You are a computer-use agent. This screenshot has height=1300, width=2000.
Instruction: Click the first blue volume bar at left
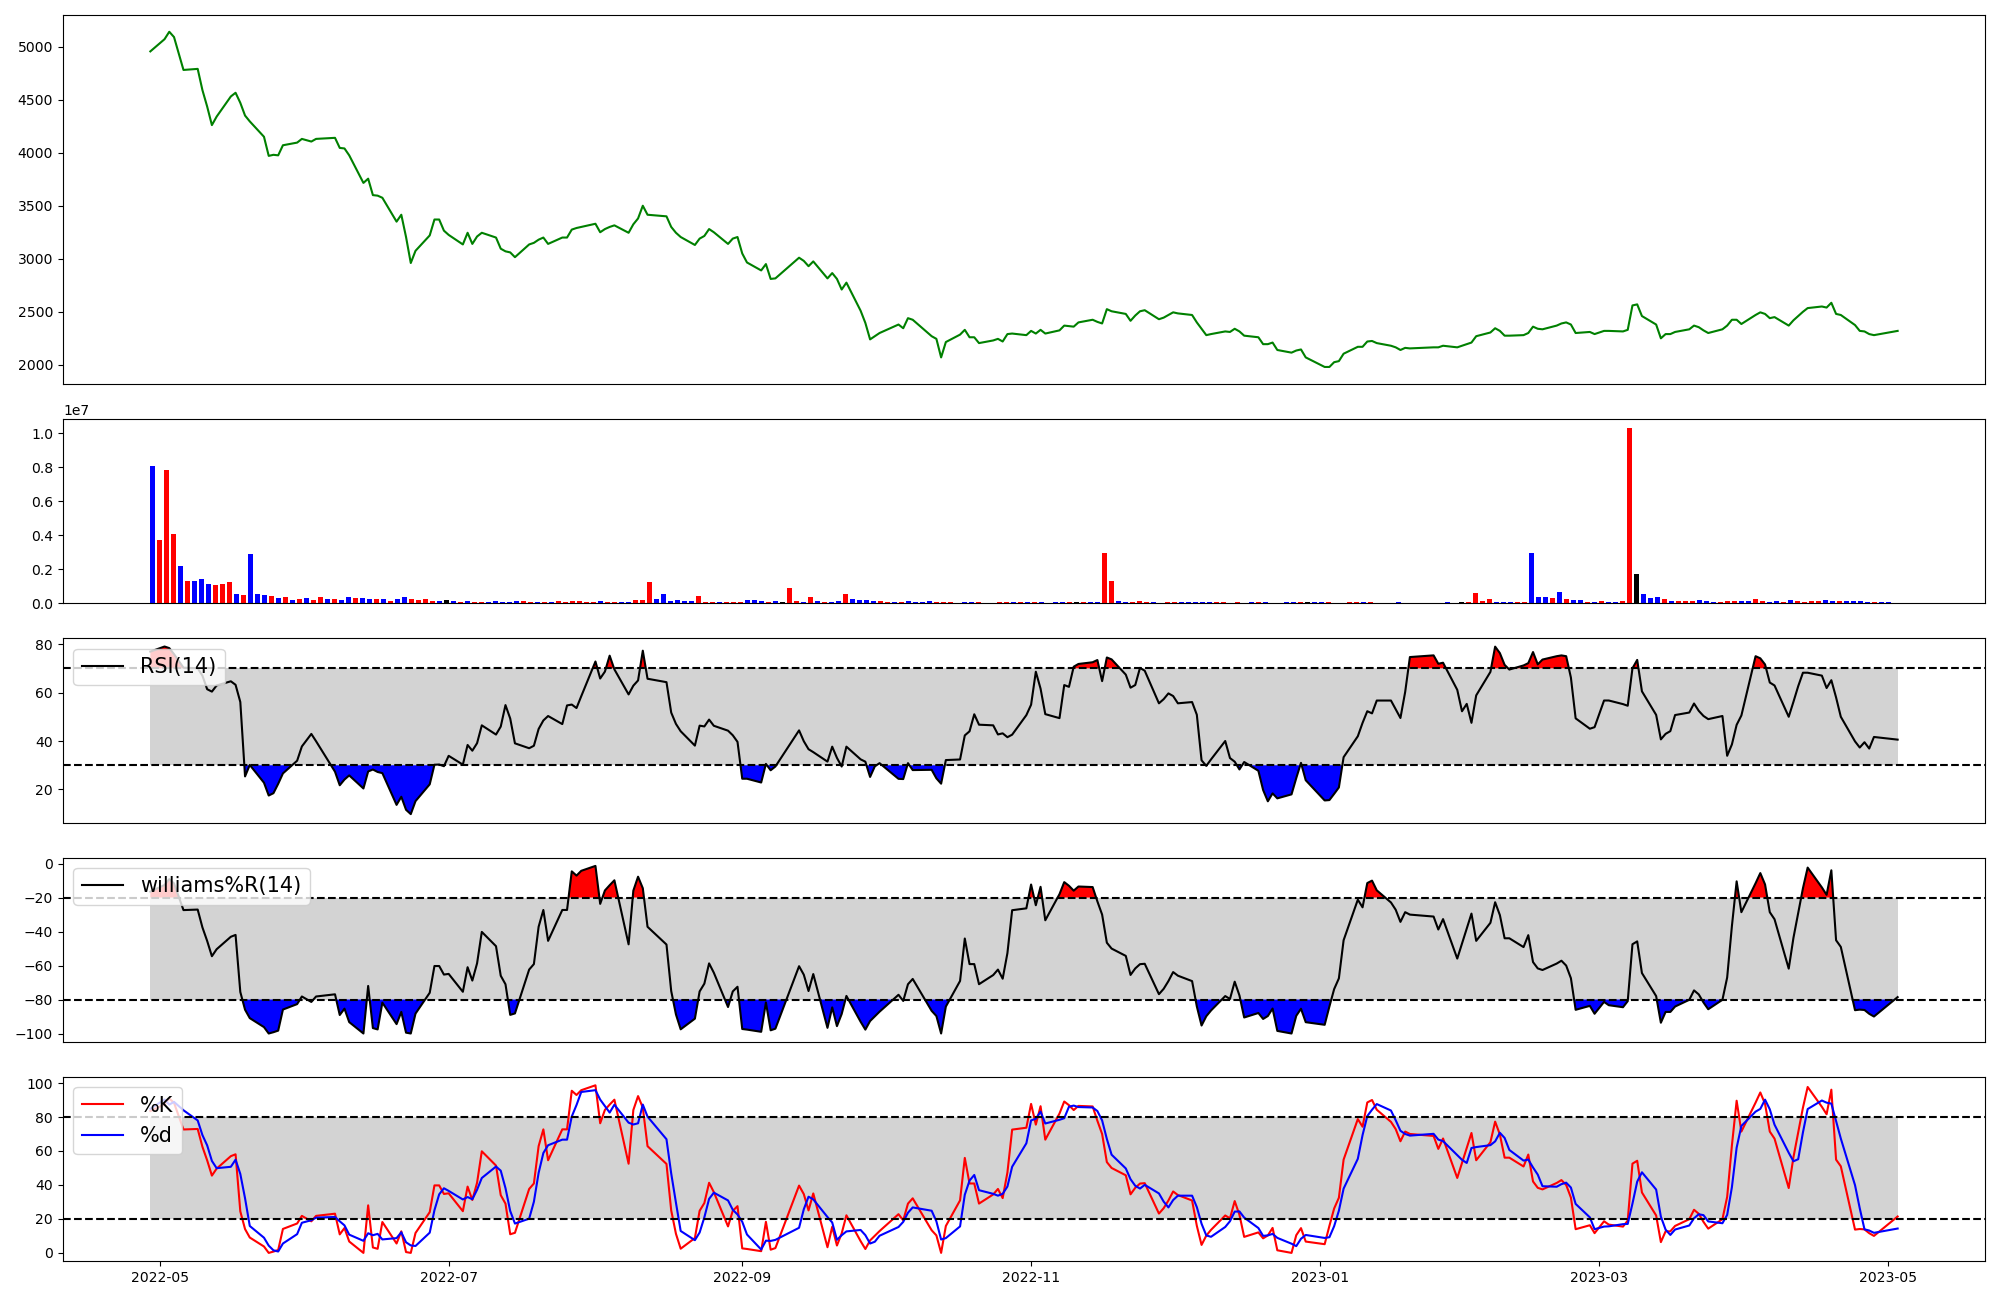[x=153, y=535]
